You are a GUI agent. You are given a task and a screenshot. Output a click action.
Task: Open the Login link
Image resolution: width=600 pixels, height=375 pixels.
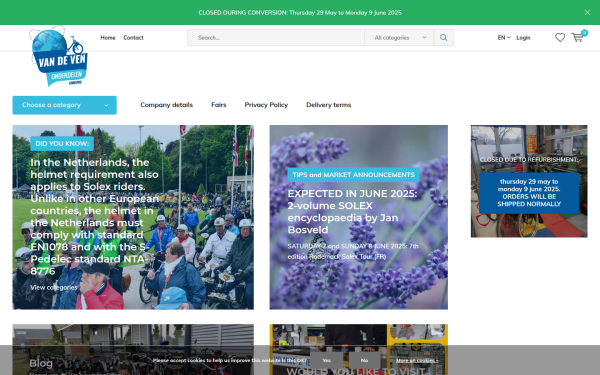pyautogui.click(x=523, y=38)
